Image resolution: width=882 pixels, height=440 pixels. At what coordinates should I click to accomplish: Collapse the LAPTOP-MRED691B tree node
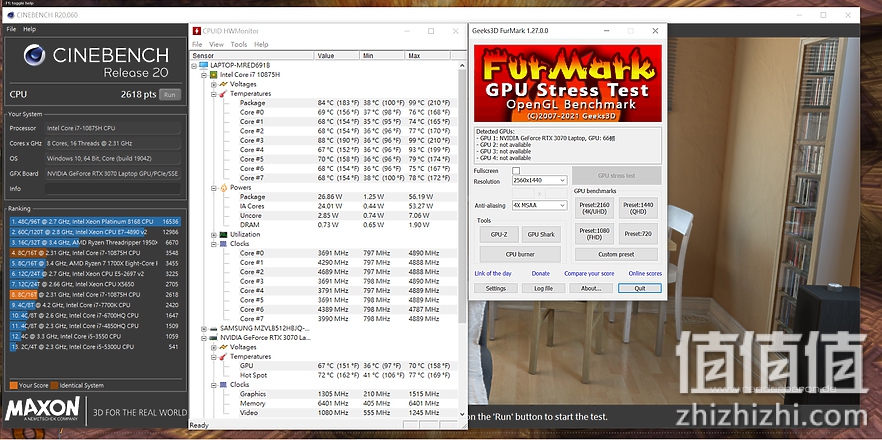tap(195, 65)
